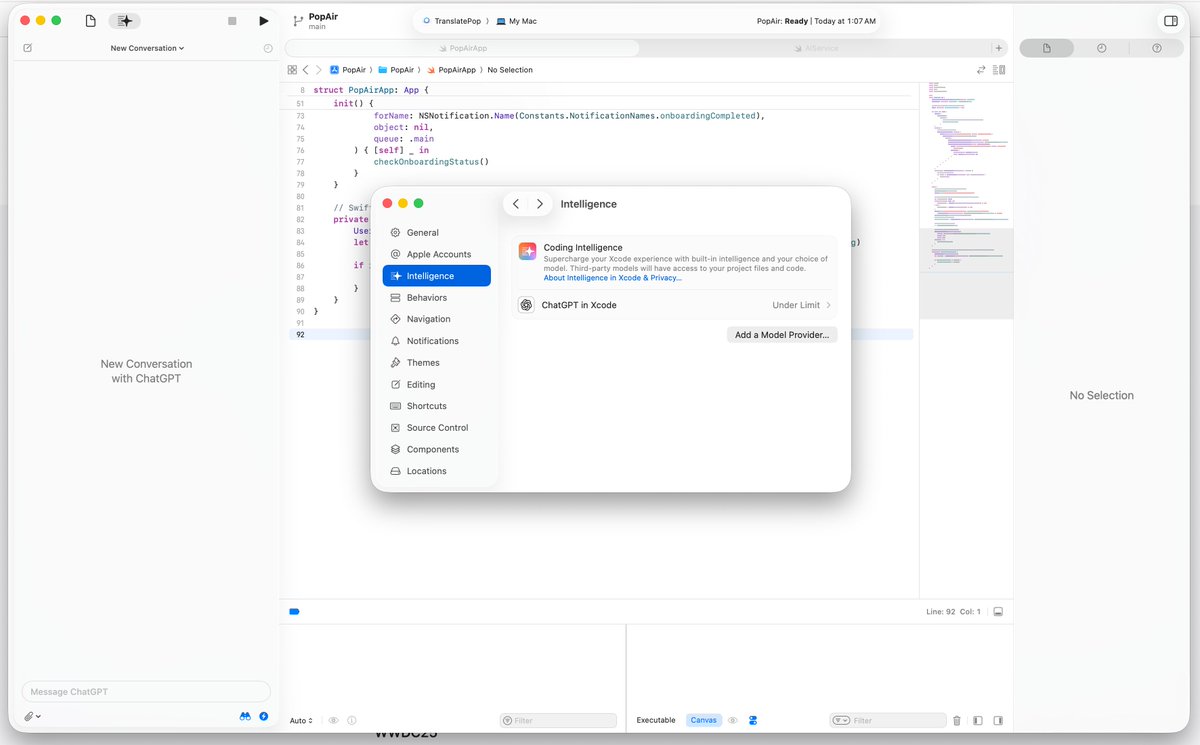
Task: Click Quick Look eye icon in variables view
Action: (334, 720)
